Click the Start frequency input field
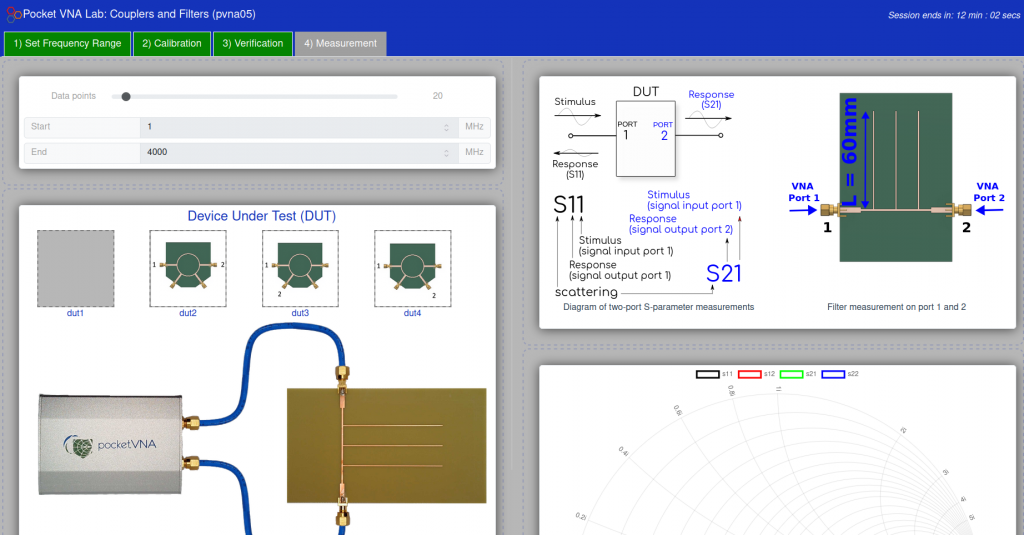Viewport: 1024px width, 535px height. pos(300,127)
